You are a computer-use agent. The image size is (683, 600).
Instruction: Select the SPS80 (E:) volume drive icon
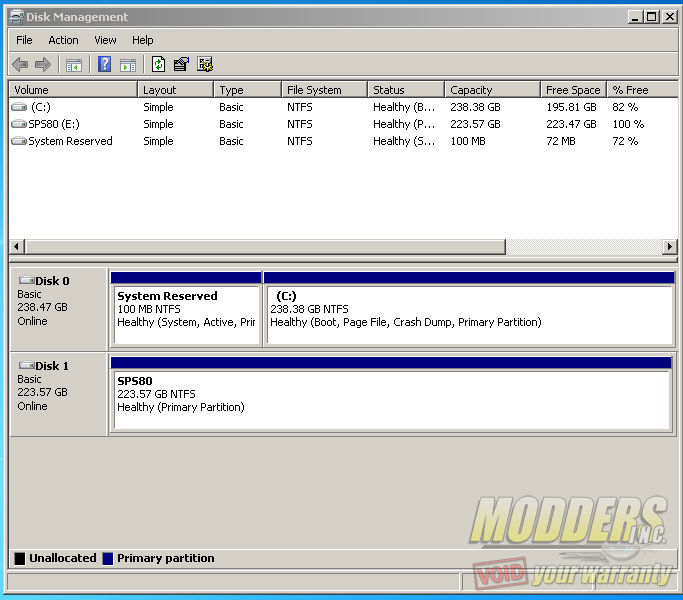[19, 124]
